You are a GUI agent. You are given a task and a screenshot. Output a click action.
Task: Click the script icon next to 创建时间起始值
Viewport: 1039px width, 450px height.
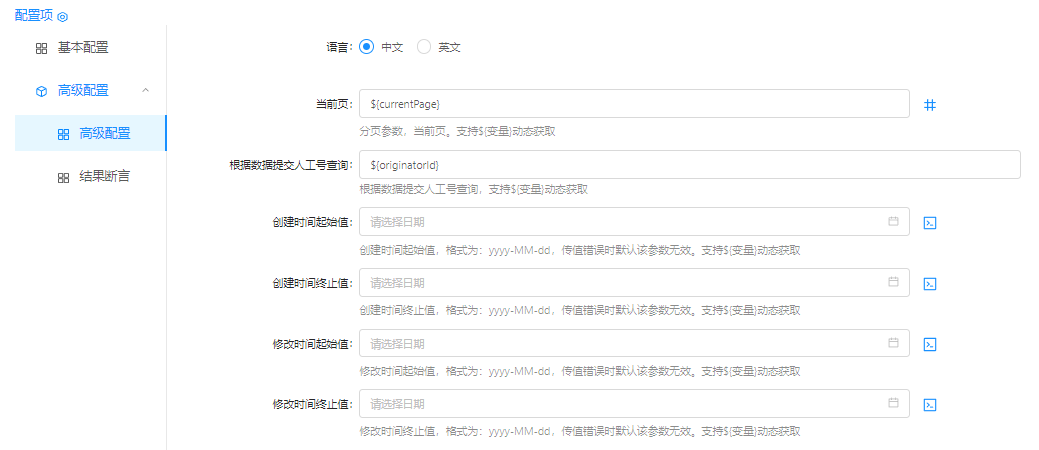(929, 222)
